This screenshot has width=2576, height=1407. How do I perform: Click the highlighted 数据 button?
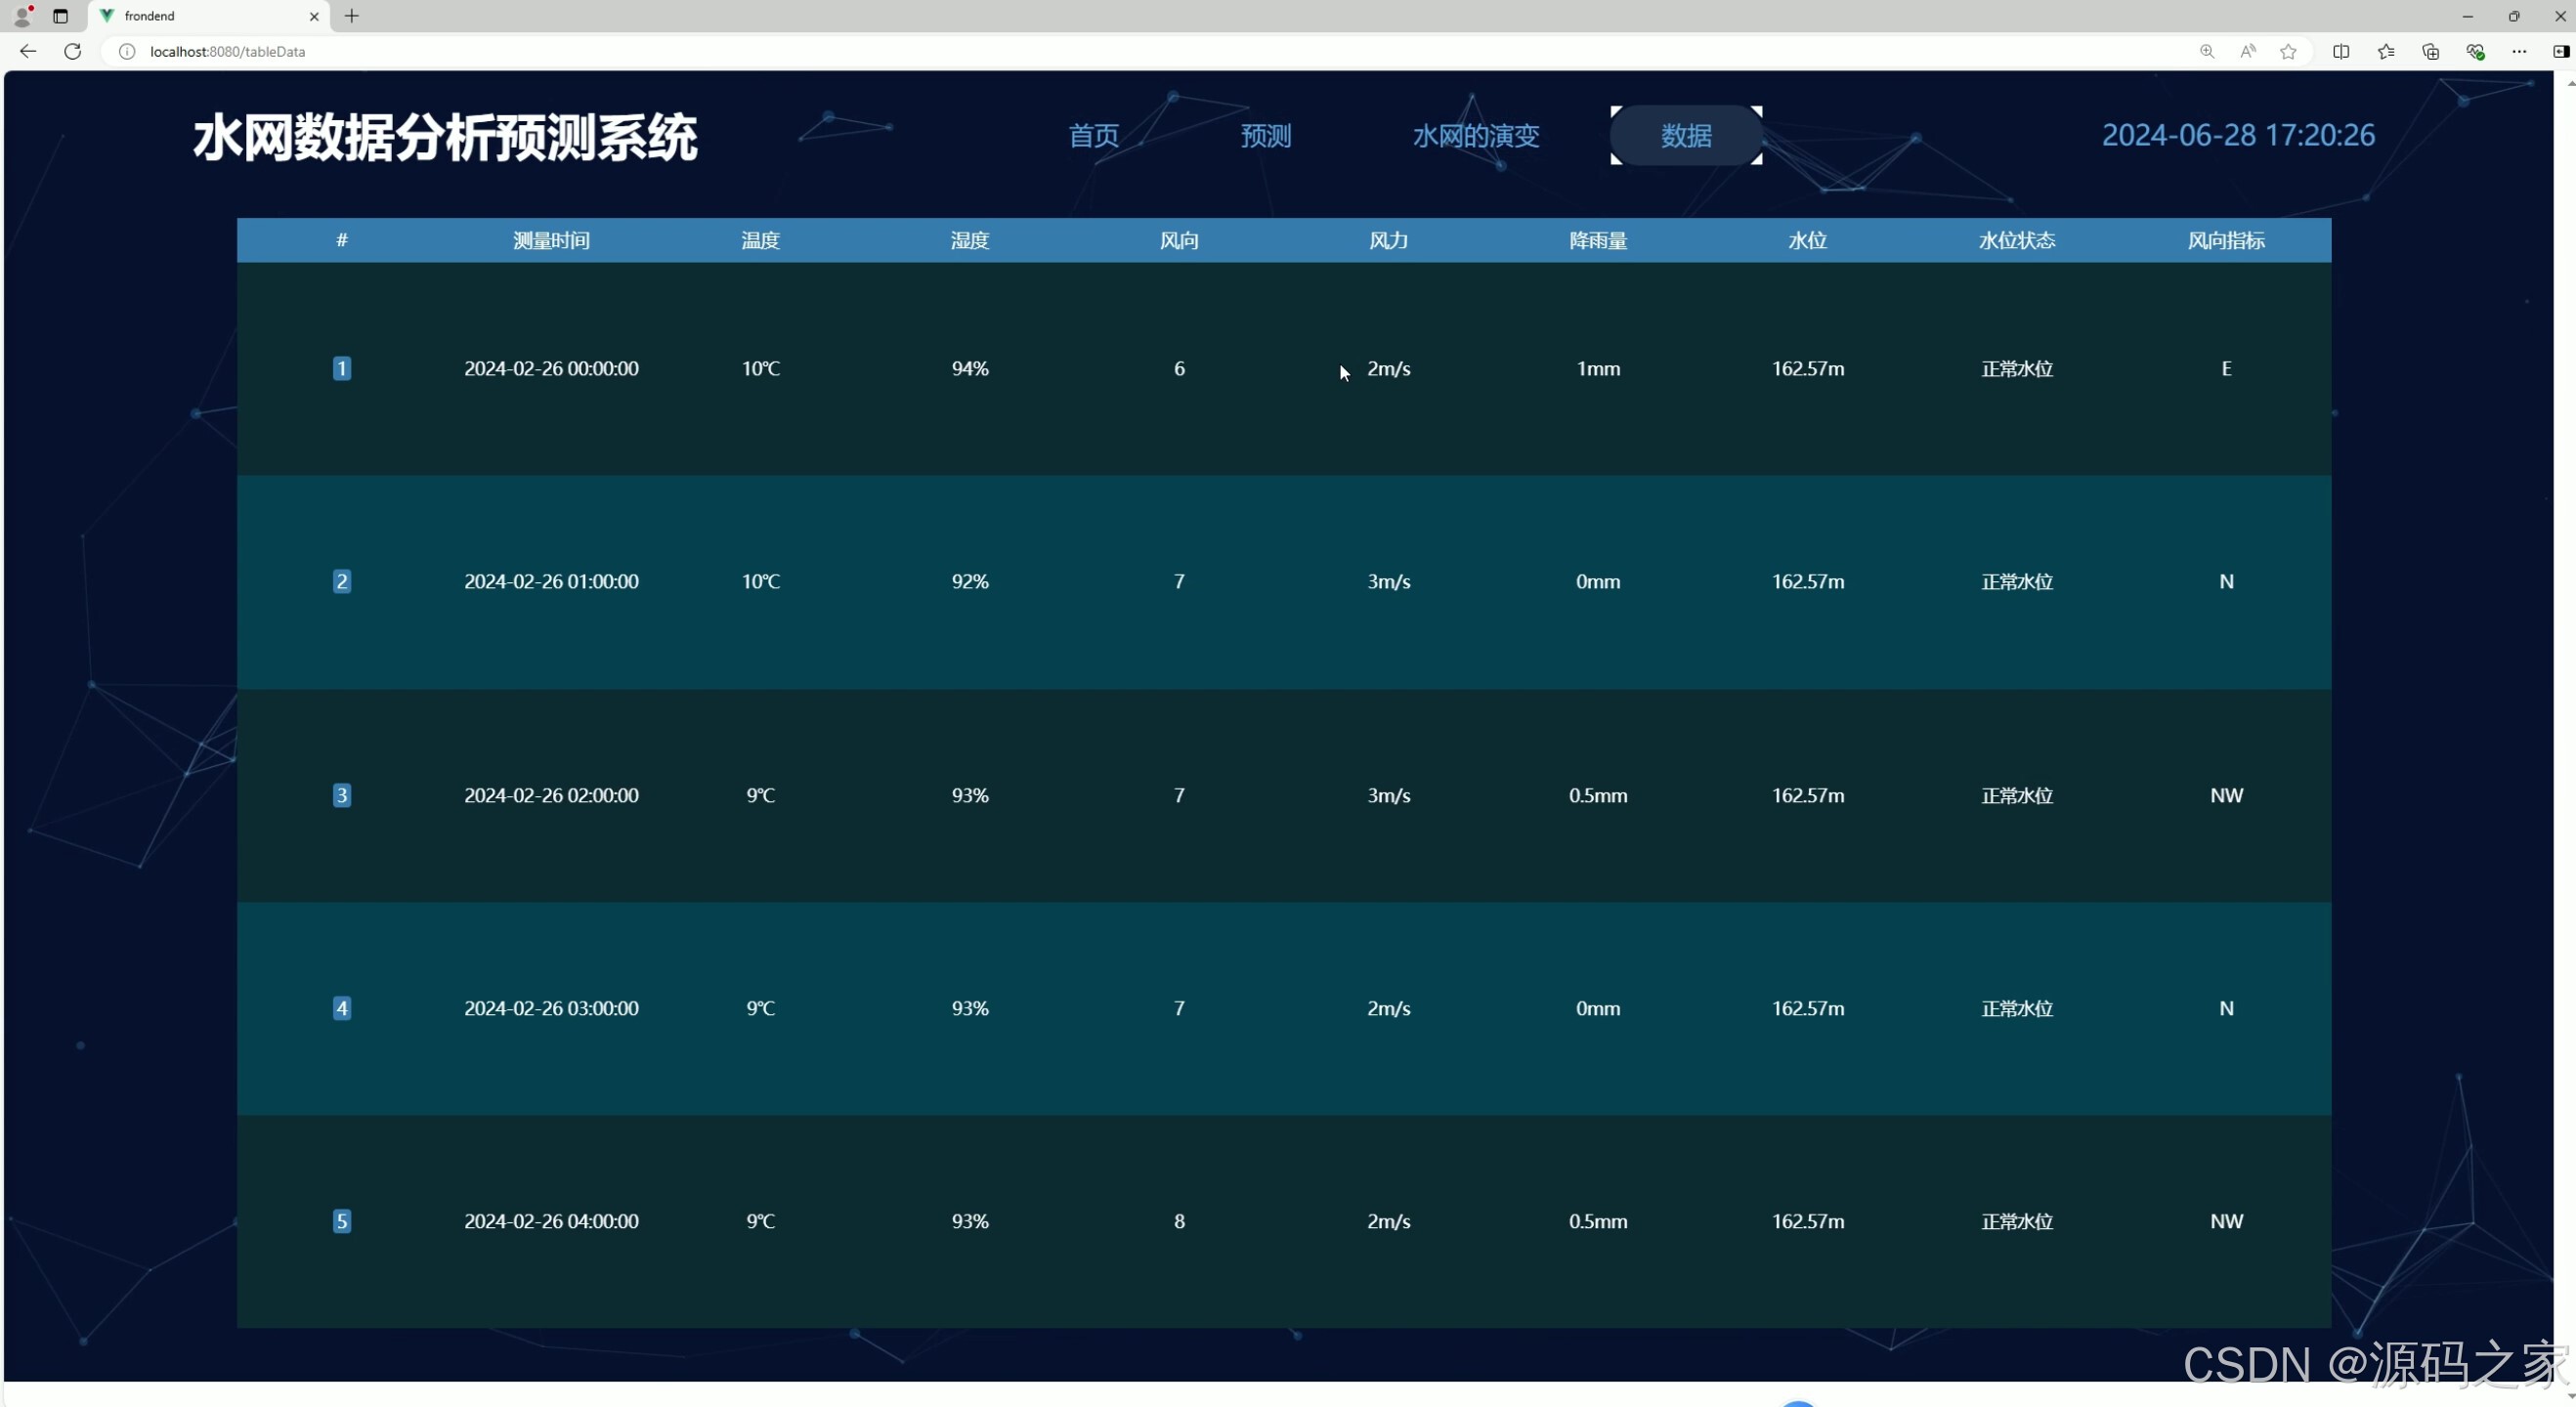pyautogui.click(x=1686, y=136)
